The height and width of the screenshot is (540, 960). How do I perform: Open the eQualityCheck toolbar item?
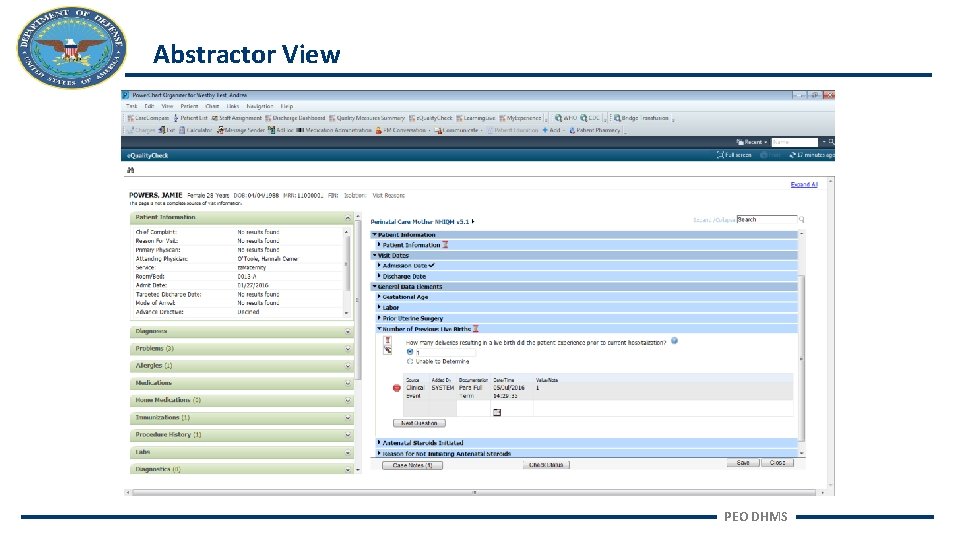point(431,118)
